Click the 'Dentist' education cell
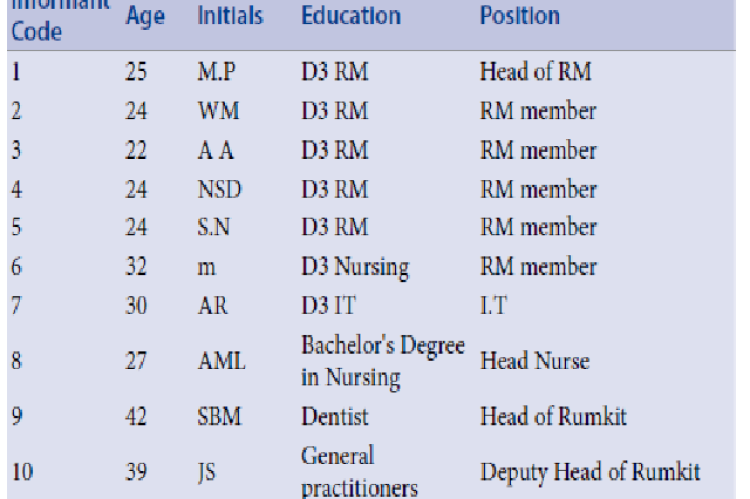 click(x=334, y=416)
